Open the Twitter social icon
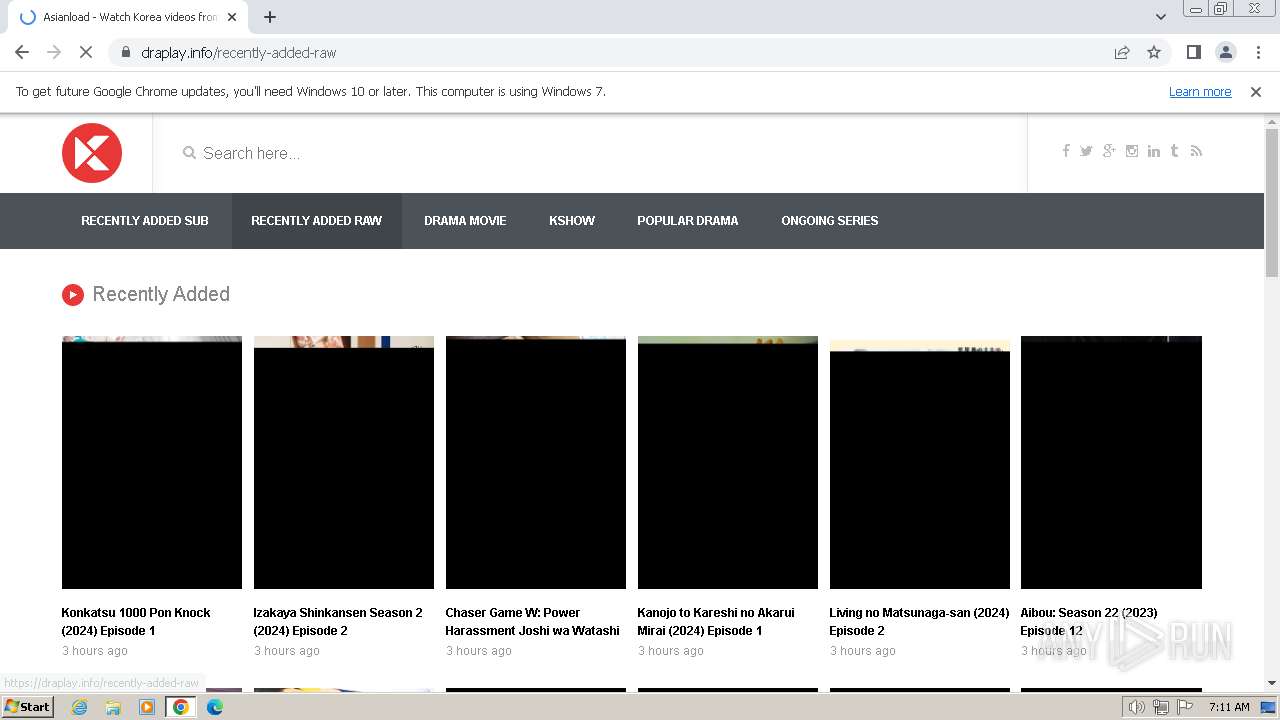 coord(1086,151)
